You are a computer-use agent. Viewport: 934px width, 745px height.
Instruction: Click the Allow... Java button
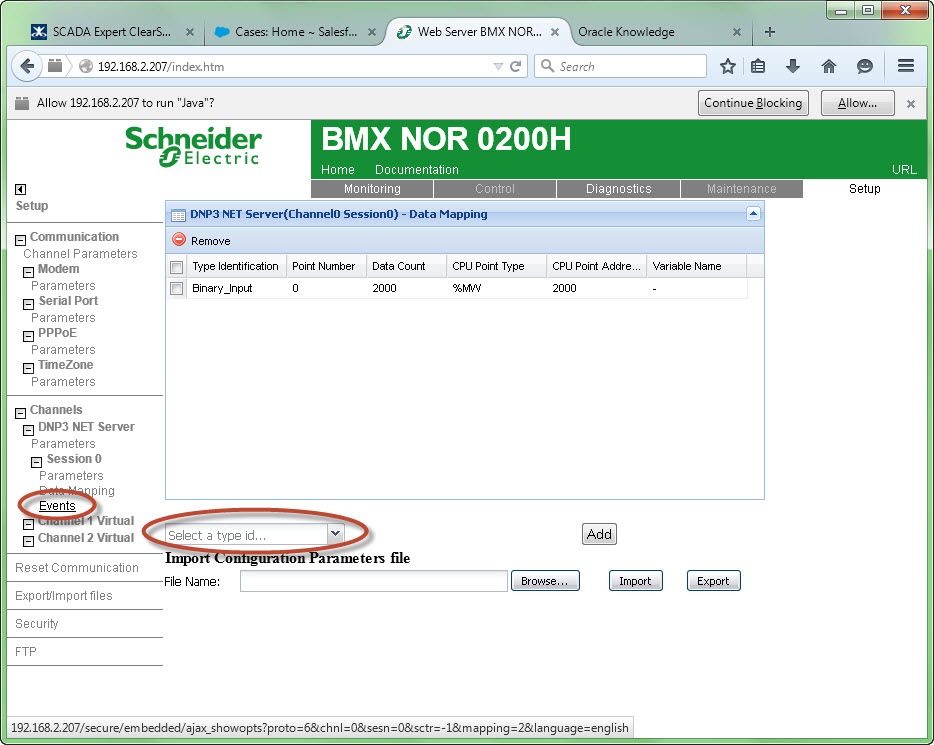click(857, 103)
